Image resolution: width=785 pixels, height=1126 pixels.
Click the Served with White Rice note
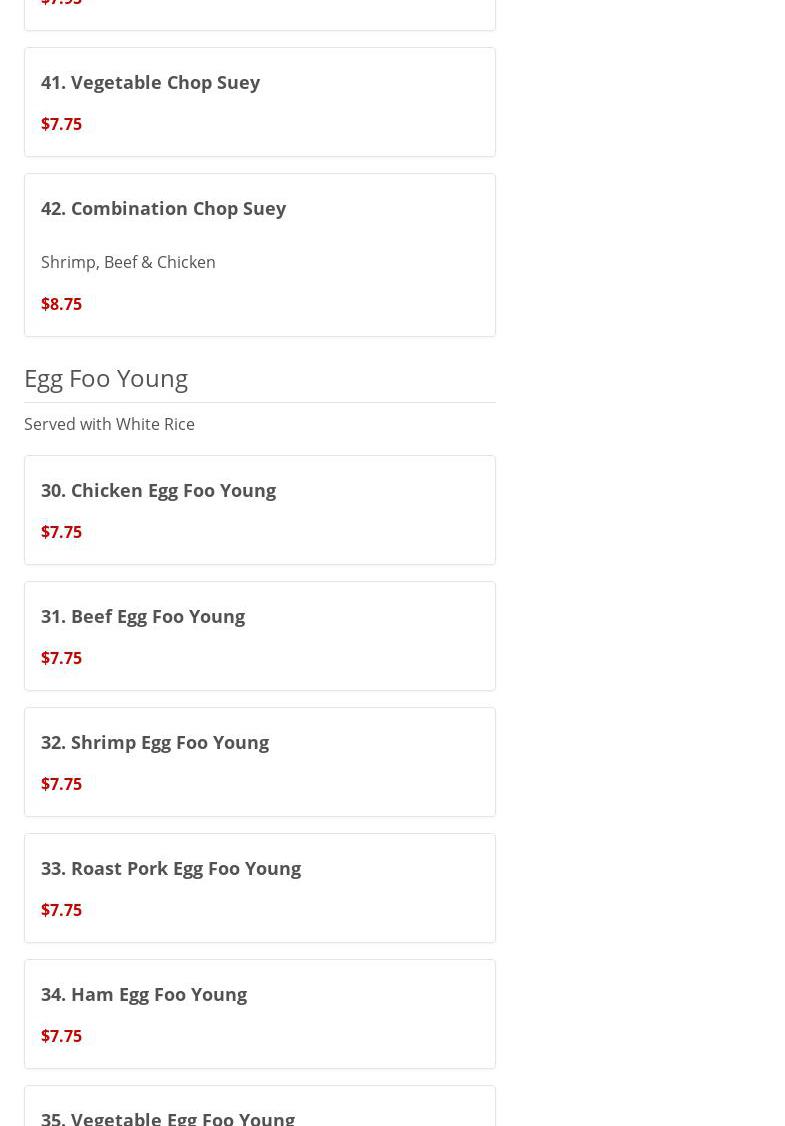click(109, 424)
